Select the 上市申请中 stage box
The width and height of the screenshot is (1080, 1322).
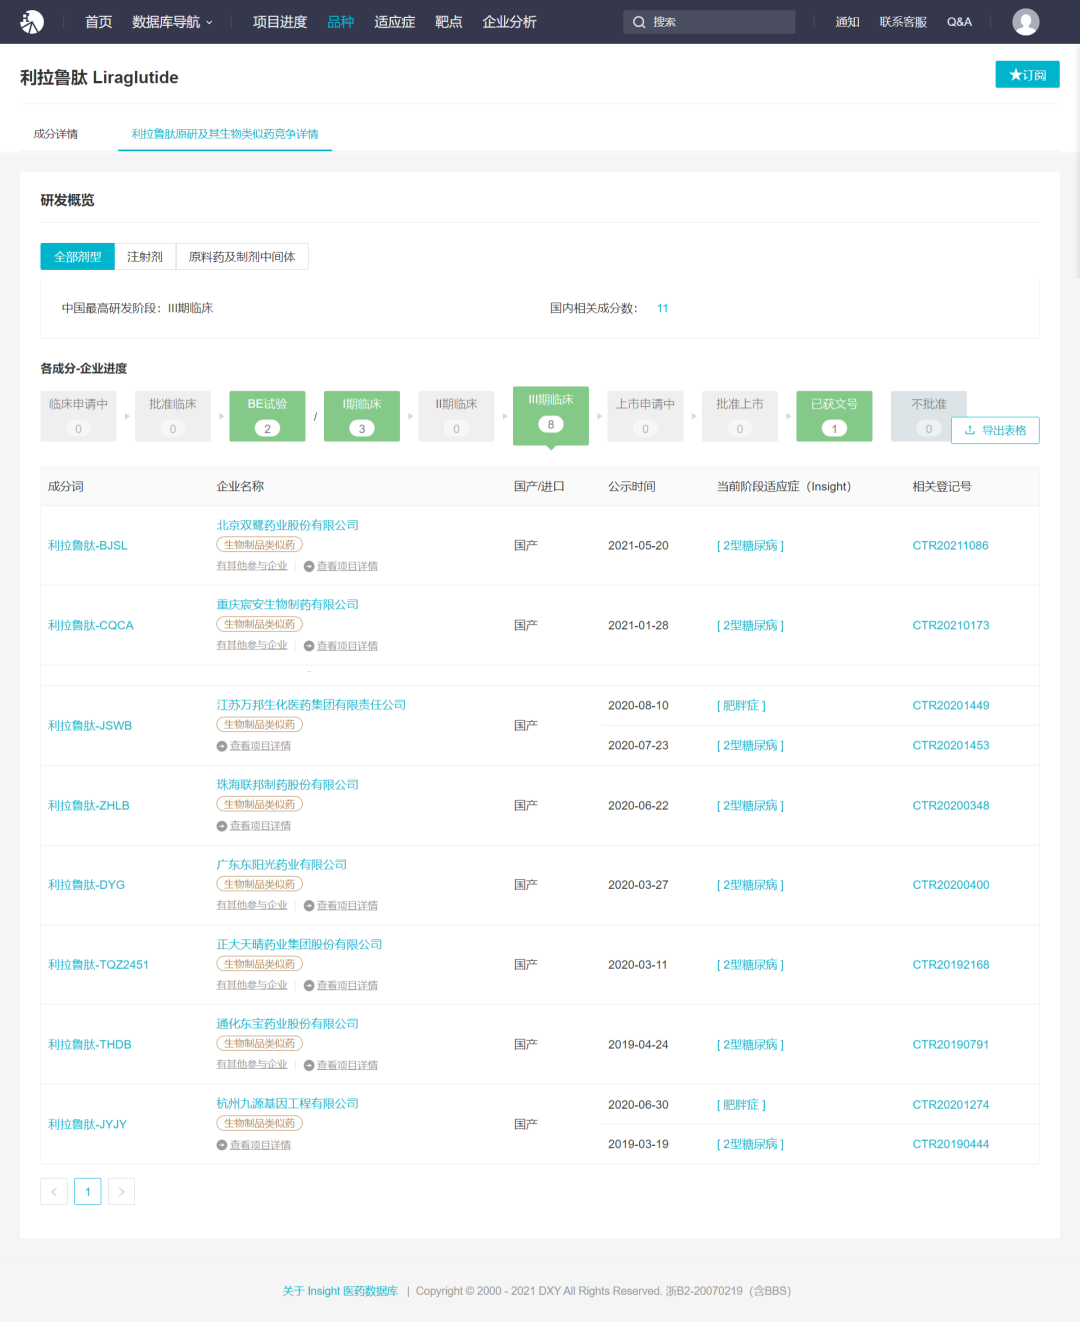pyautogui.click(x=645, y=416)
